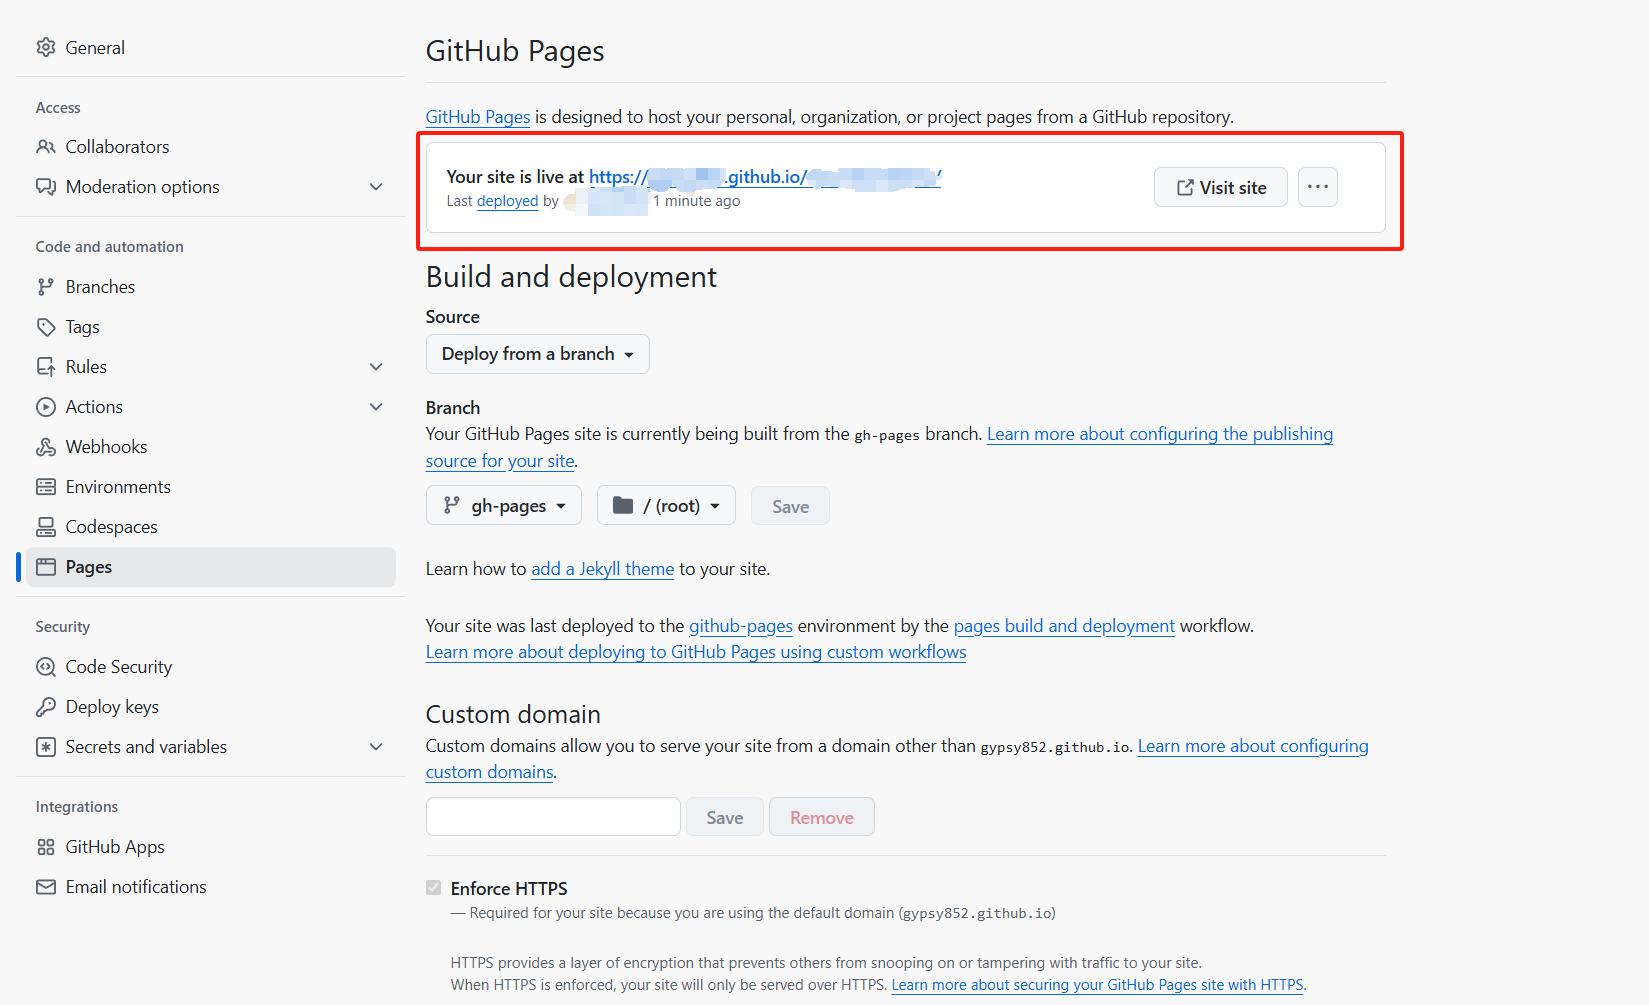Open the GitHub Pages documentation link
The height and width of the screenshot is (1005, 1649).
pos(478,117)
